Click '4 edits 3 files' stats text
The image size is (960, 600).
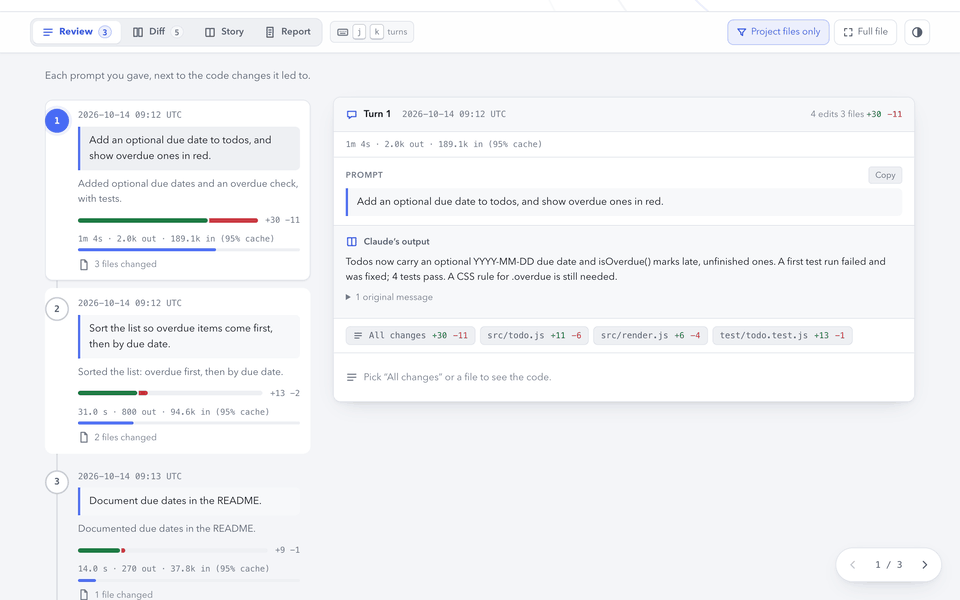pos(837,114)
